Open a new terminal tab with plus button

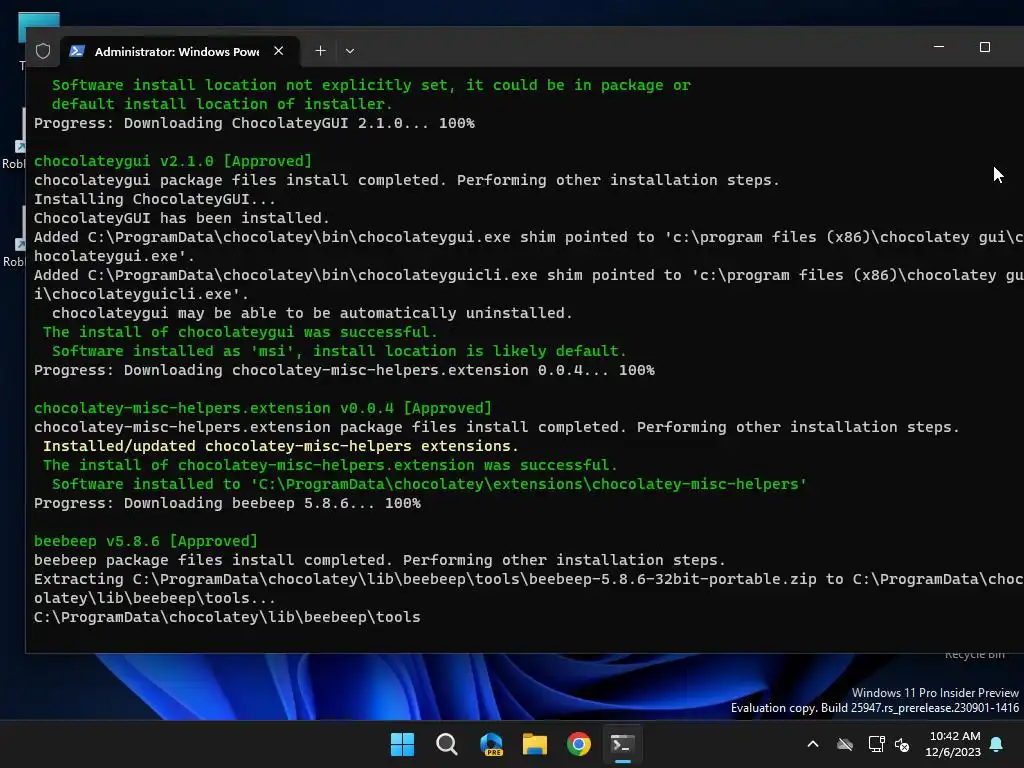[x=320, y=51]
